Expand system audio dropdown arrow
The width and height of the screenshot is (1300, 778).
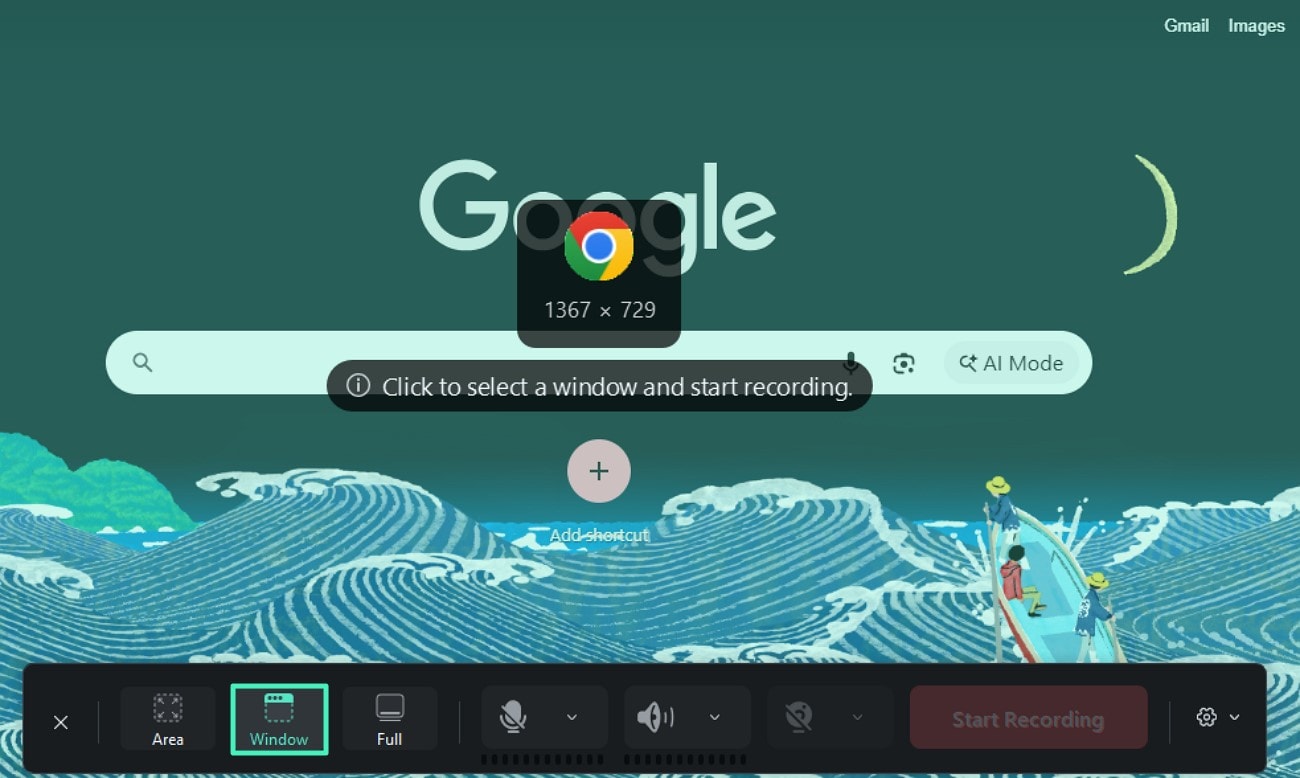(x=715, y=717)
